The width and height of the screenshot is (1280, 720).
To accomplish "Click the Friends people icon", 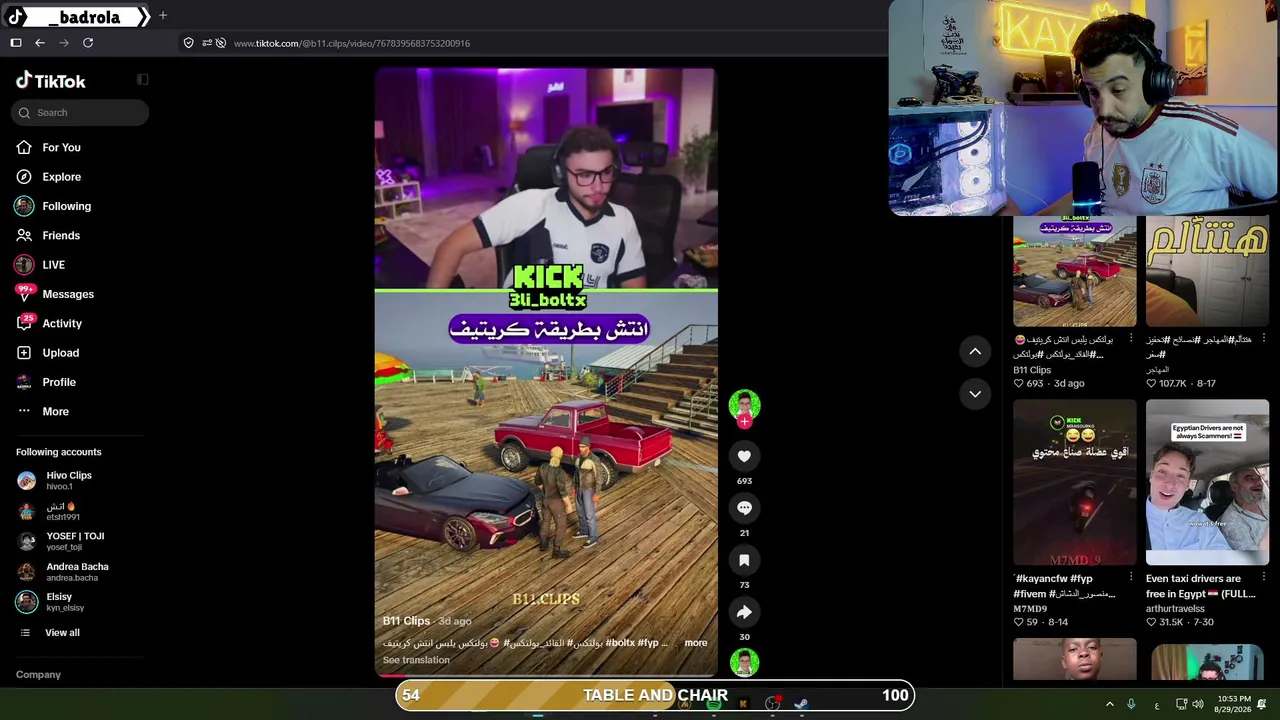I will [x=24, y=235].
